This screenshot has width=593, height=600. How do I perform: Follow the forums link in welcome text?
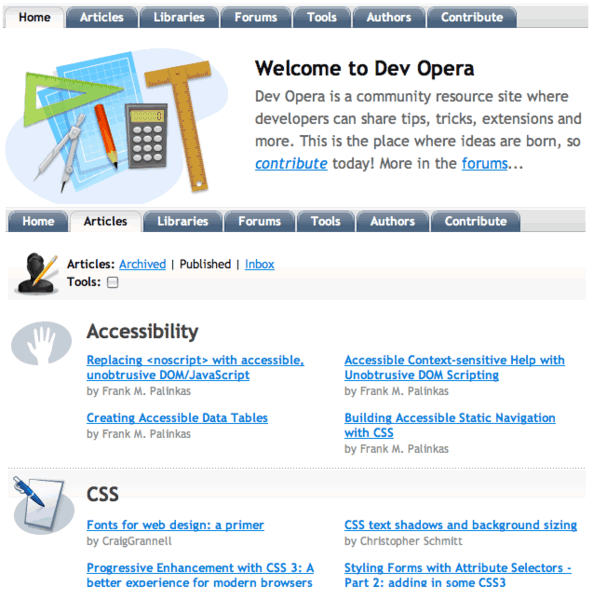[484, 164]
